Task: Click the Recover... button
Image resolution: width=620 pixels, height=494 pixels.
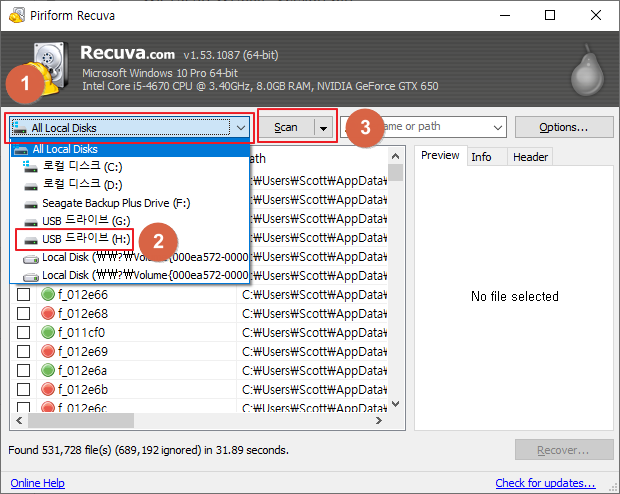Action: click(x=564, y=450)
